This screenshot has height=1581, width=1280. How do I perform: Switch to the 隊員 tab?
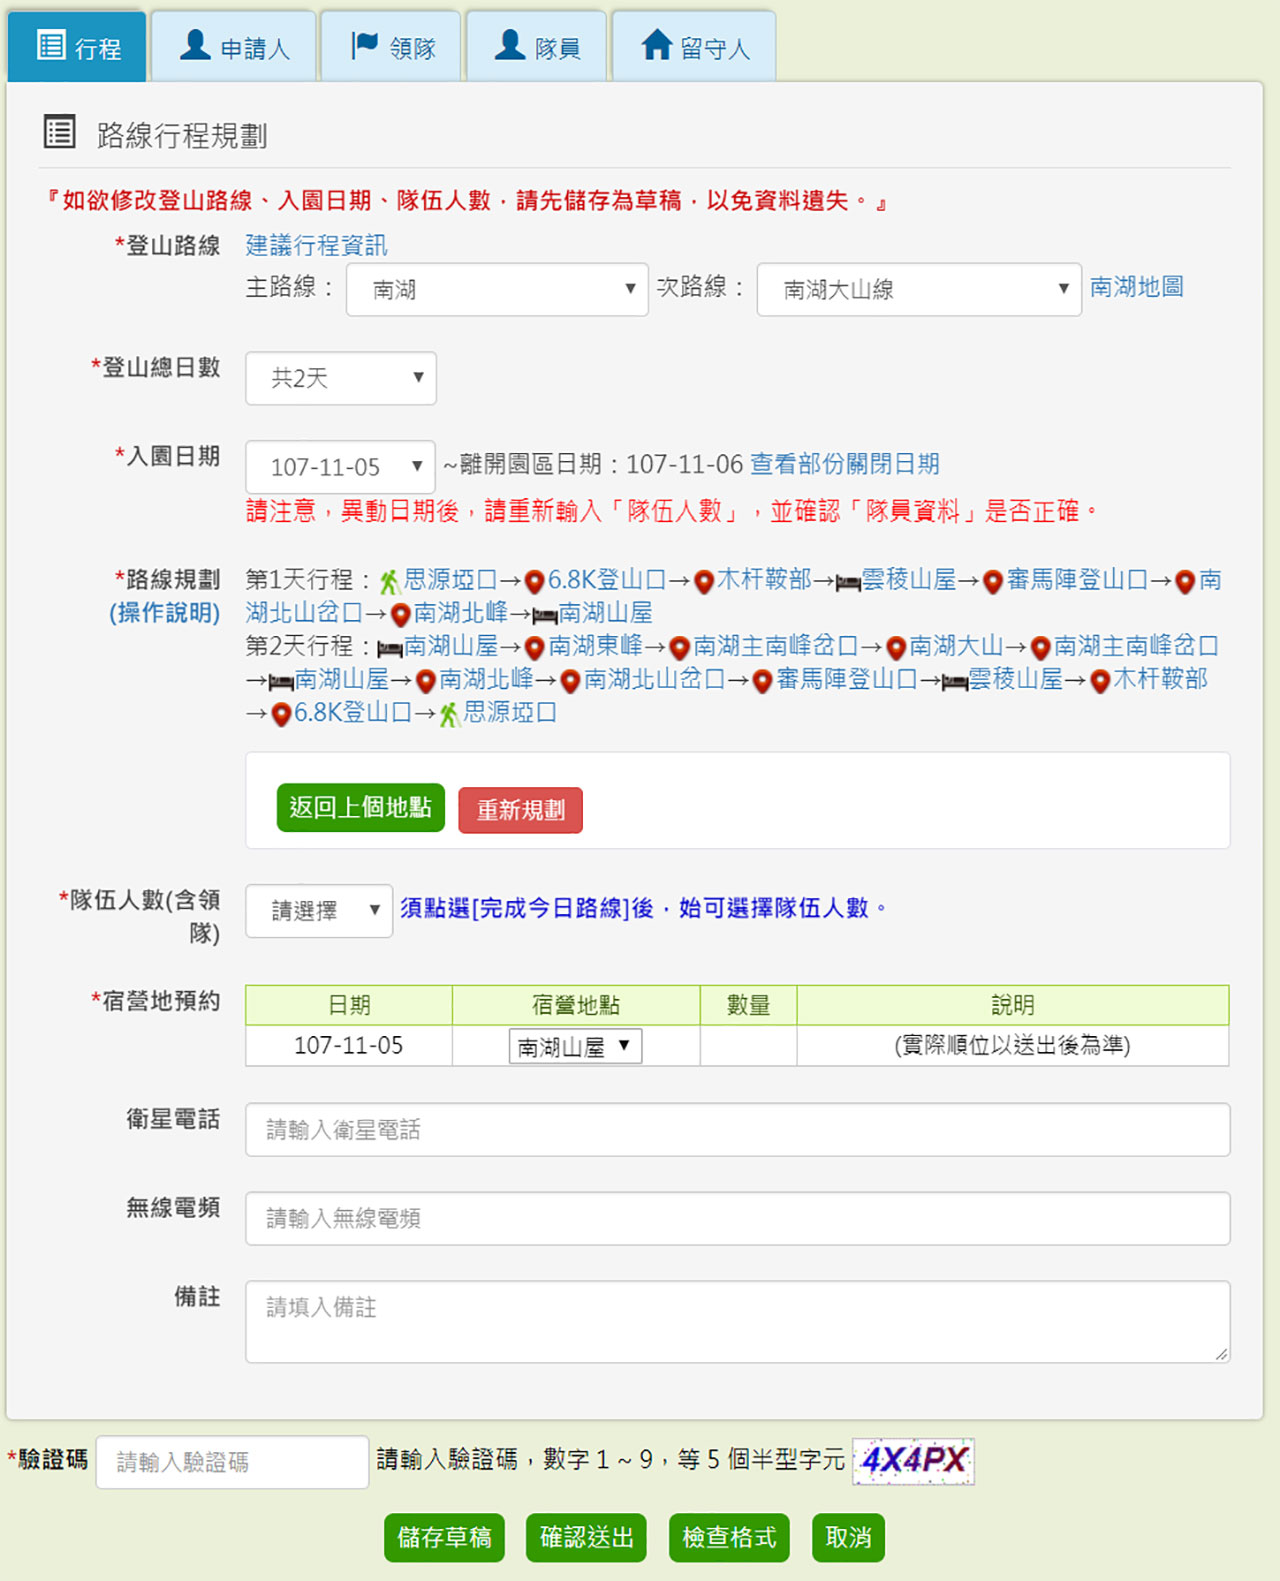[537, 47]
